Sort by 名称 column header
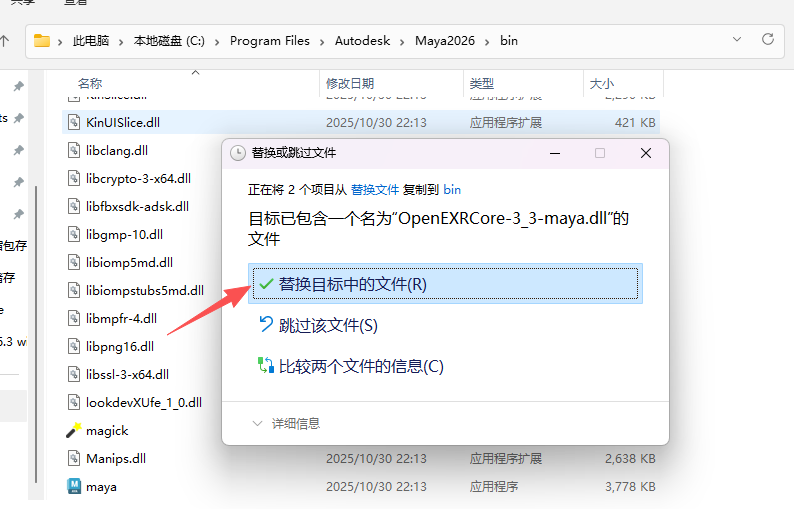Viewport: 794px width, 509px height. 90,83
